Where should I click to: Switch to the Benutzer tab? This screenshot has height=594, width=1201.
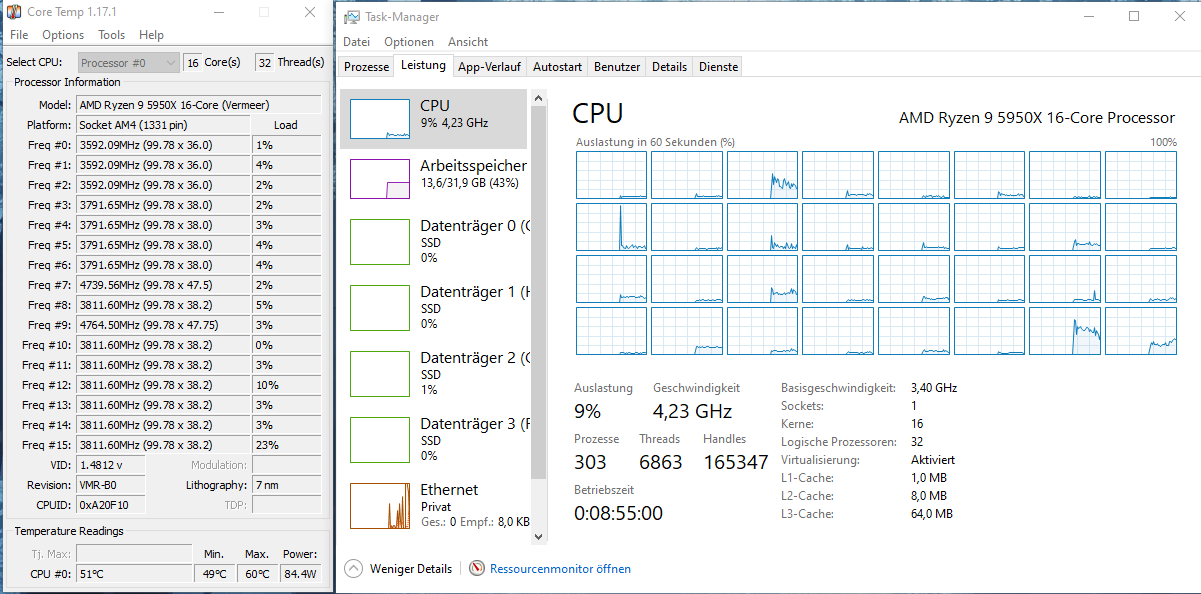pos(617,67)
